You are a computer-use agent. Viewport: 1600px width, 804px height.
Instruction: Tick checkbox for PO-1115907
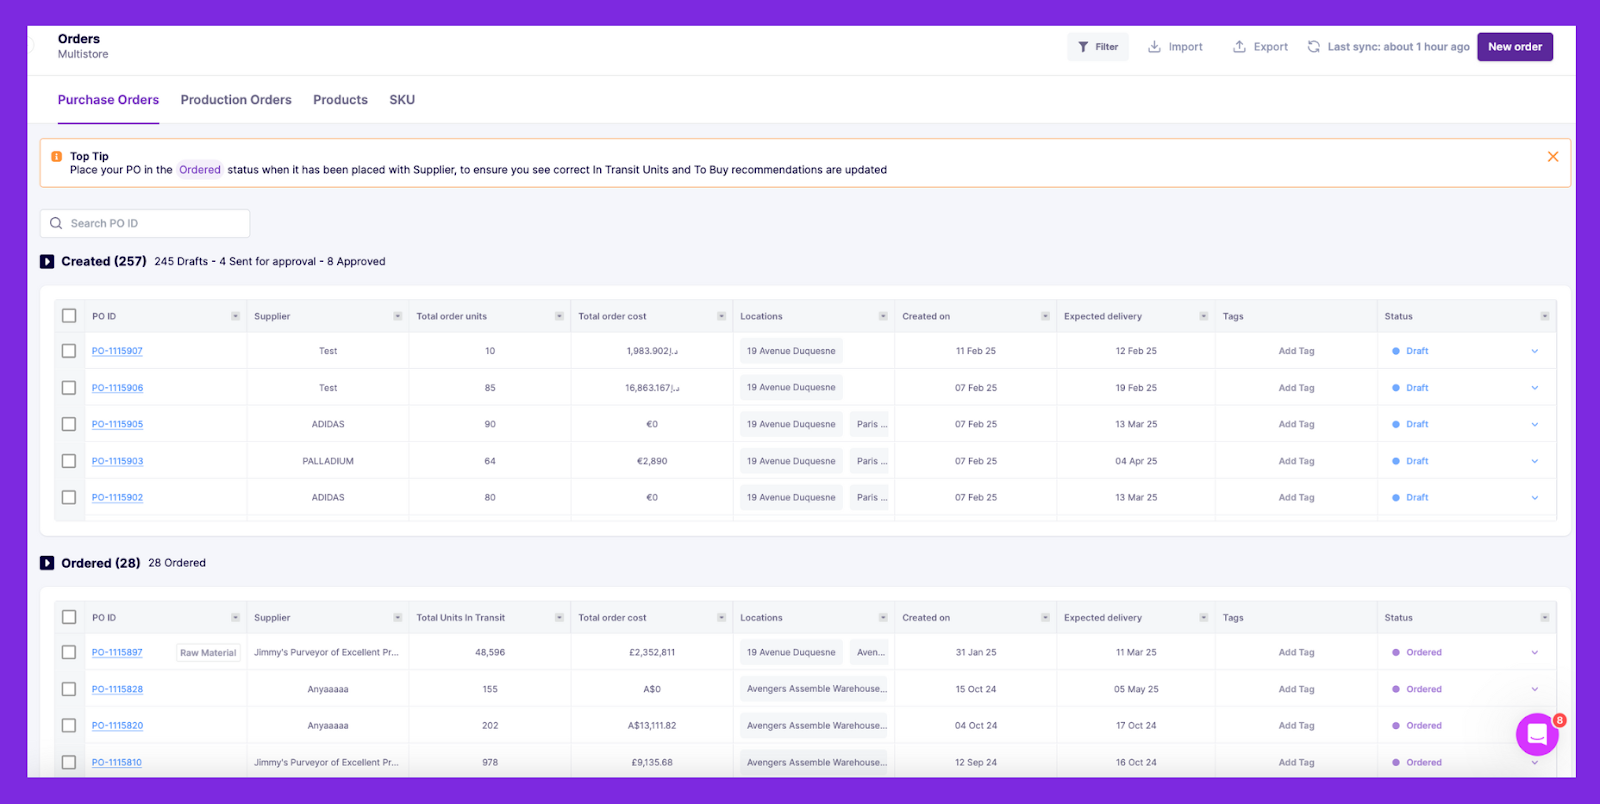(x=69, y=351)
